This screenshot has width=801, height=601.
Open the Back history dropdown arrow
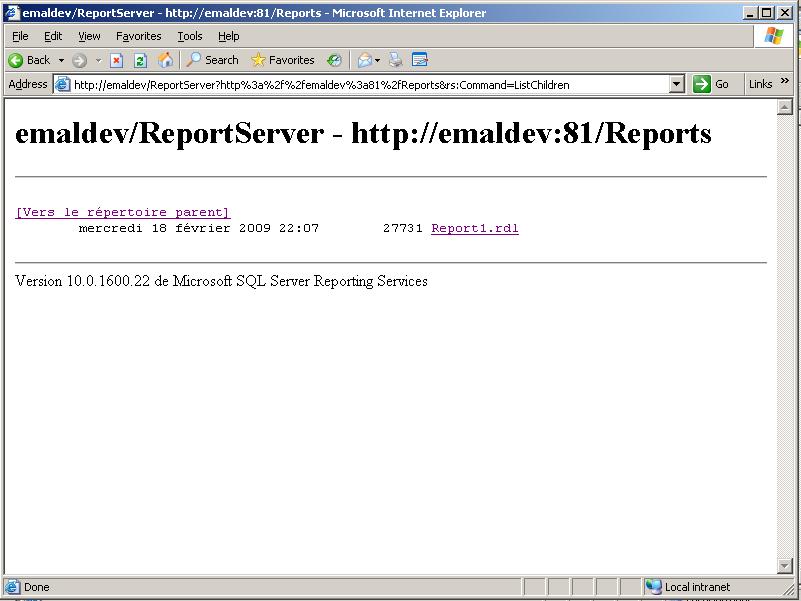click(x=61, y=60)
